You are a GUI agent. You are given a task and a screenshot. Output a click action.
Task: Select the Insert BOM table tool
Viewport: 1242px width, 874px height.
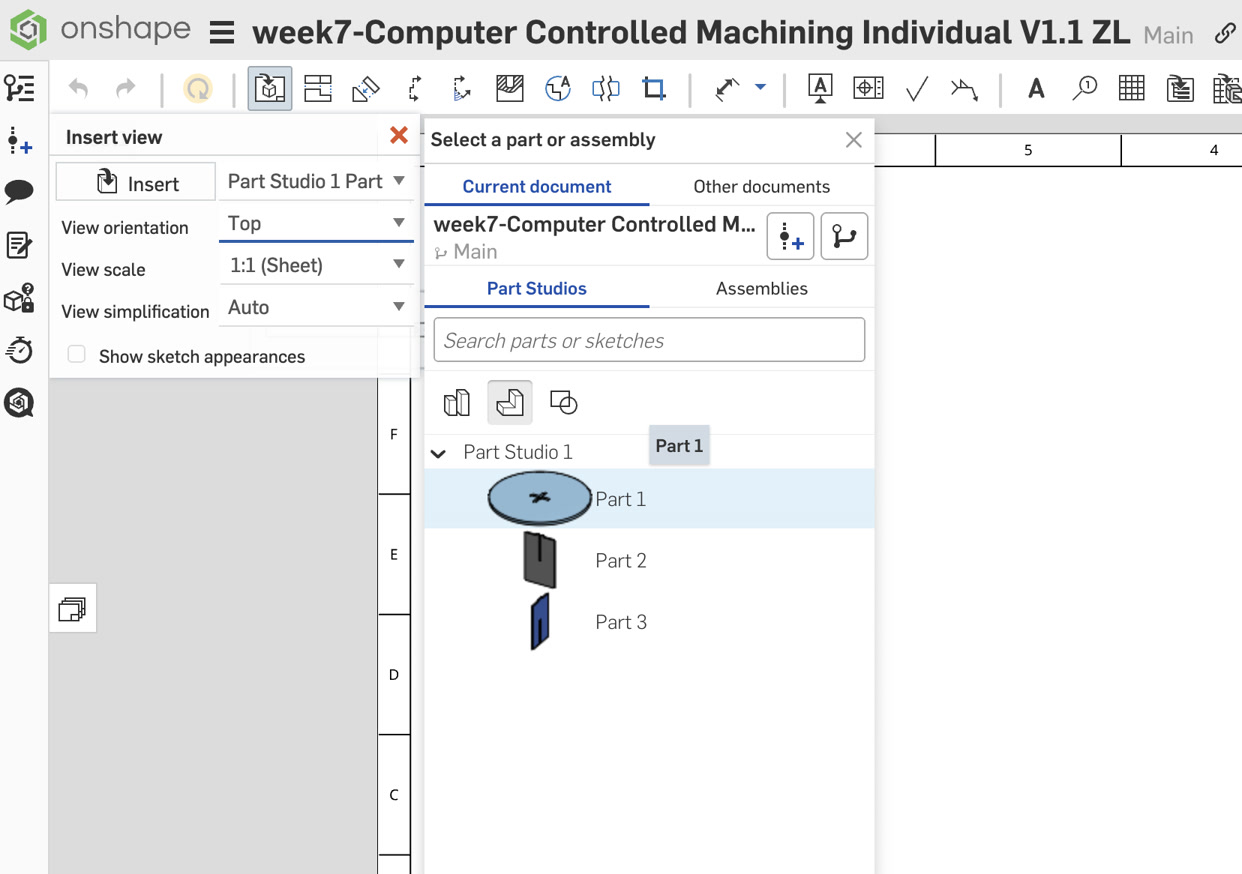coord(1180,88)
